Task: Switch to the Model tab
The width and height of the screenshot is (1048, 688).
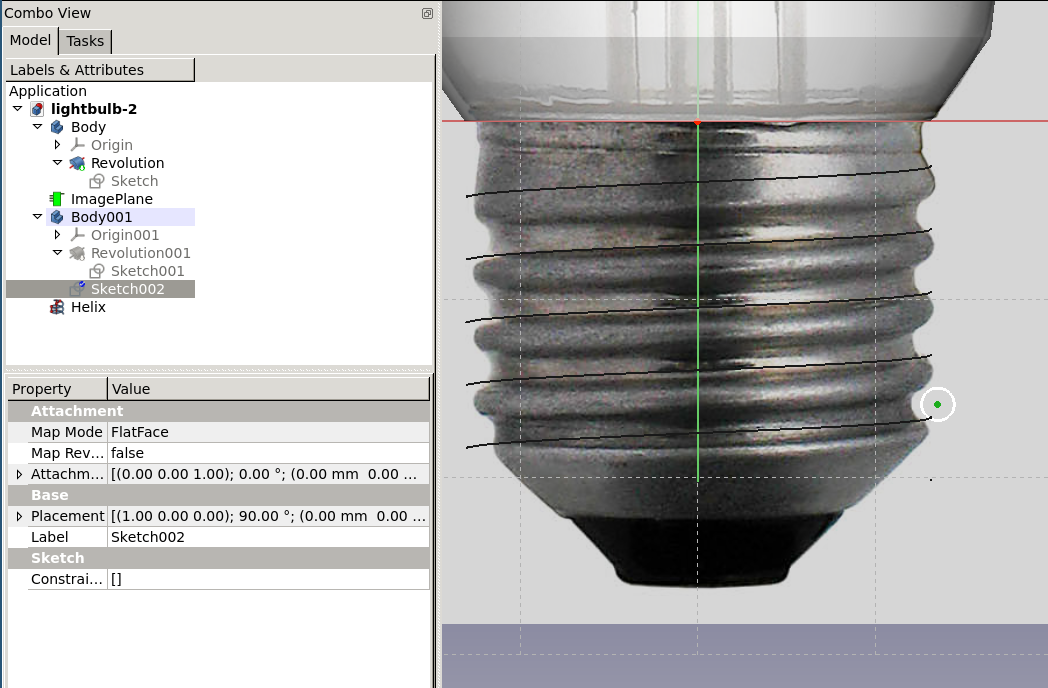Action: pyautogui.click(x=30, y=40)
